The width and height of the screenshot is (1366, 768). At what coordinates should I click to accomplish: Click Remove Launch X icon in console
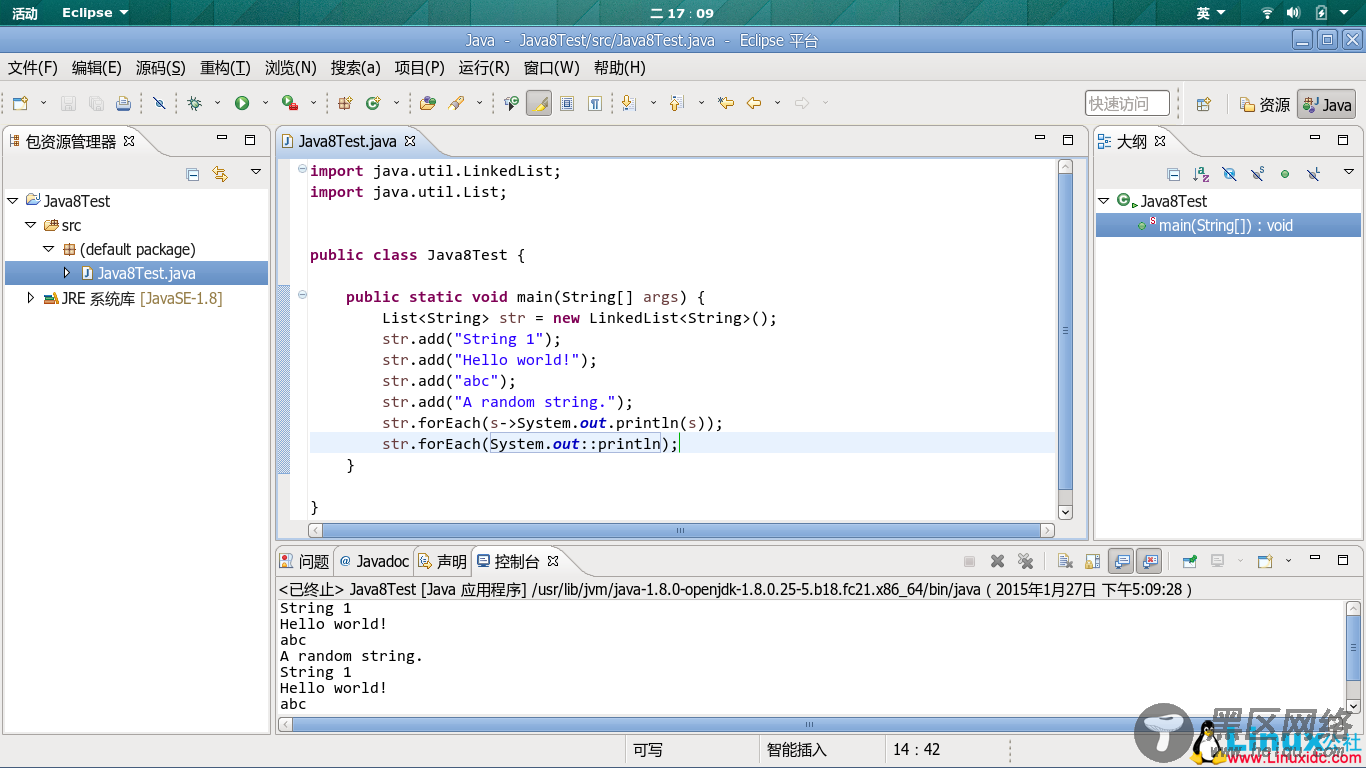coord(997,562)
